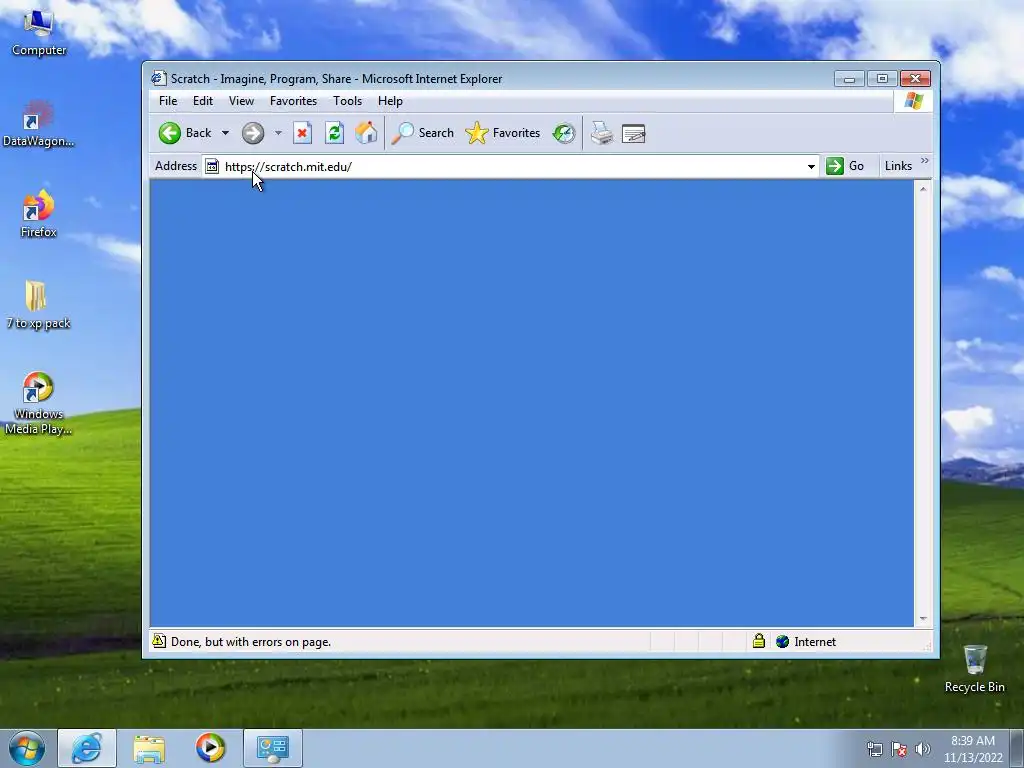Click the SSL padlock icon in status bar
This screenshot has height=768, width=1024.
click(758, 641)
